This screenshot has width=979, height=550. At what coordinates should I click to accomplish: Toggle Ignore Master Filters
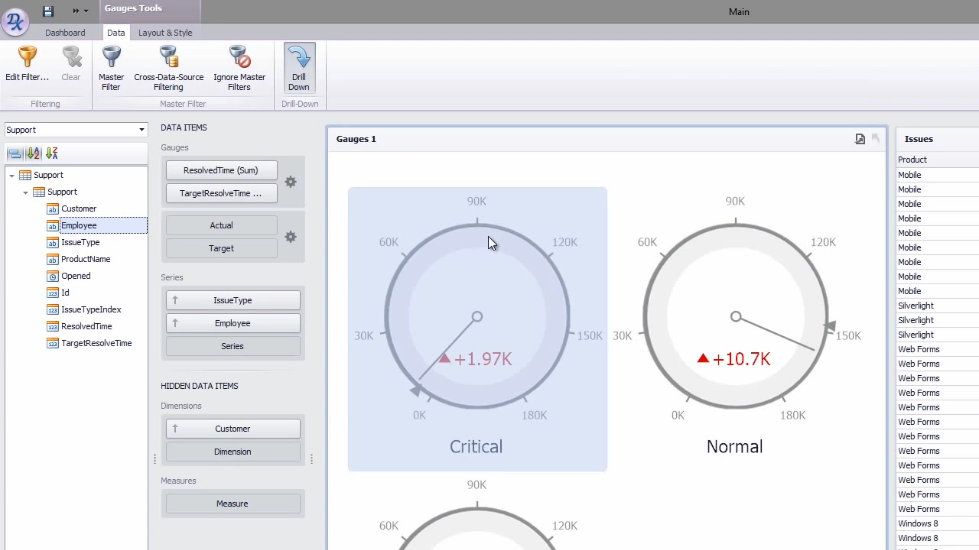pyautogui.click(x=239, y=69)
